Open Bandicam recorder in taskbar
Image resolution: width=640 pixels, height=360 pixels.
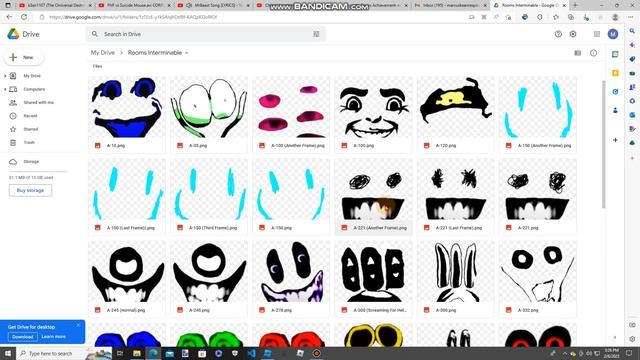(317, 353)
